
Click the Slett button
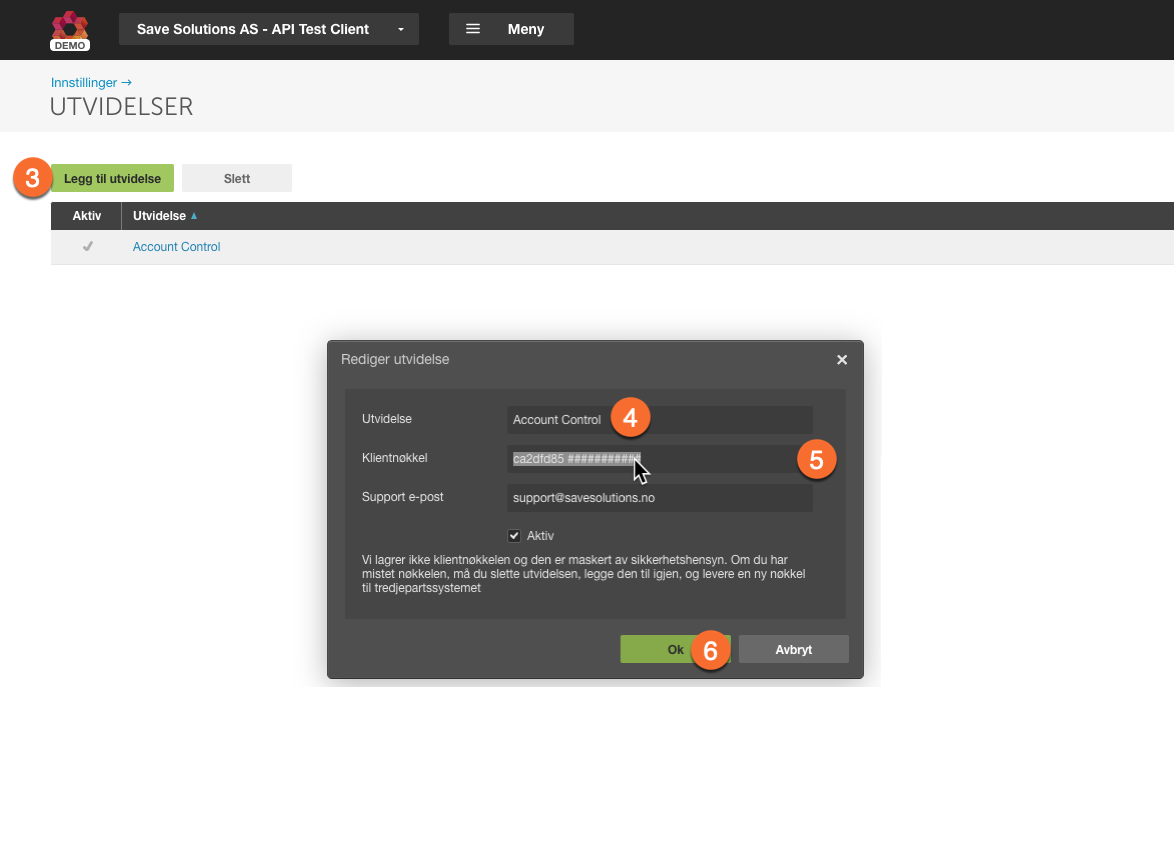[237, 179]
